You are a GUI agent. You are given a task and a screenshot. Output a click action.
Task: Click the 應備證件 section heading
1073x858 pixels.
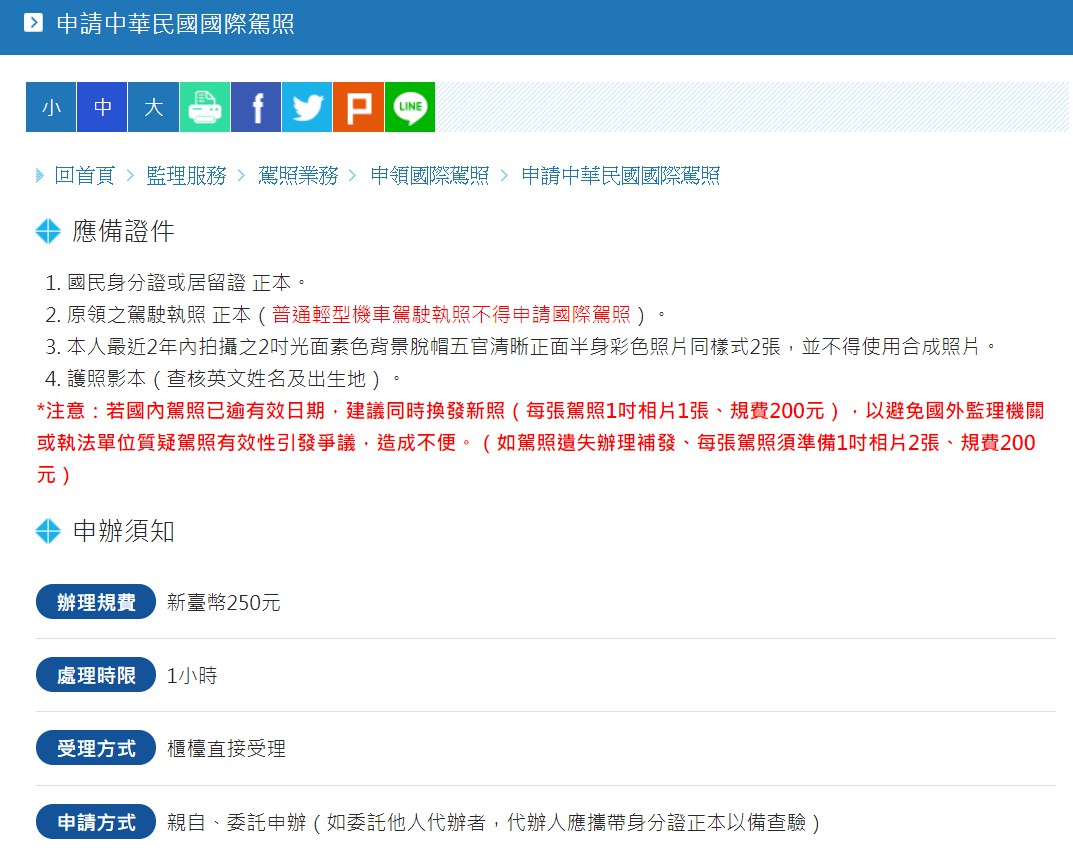(x=123, y=232)
